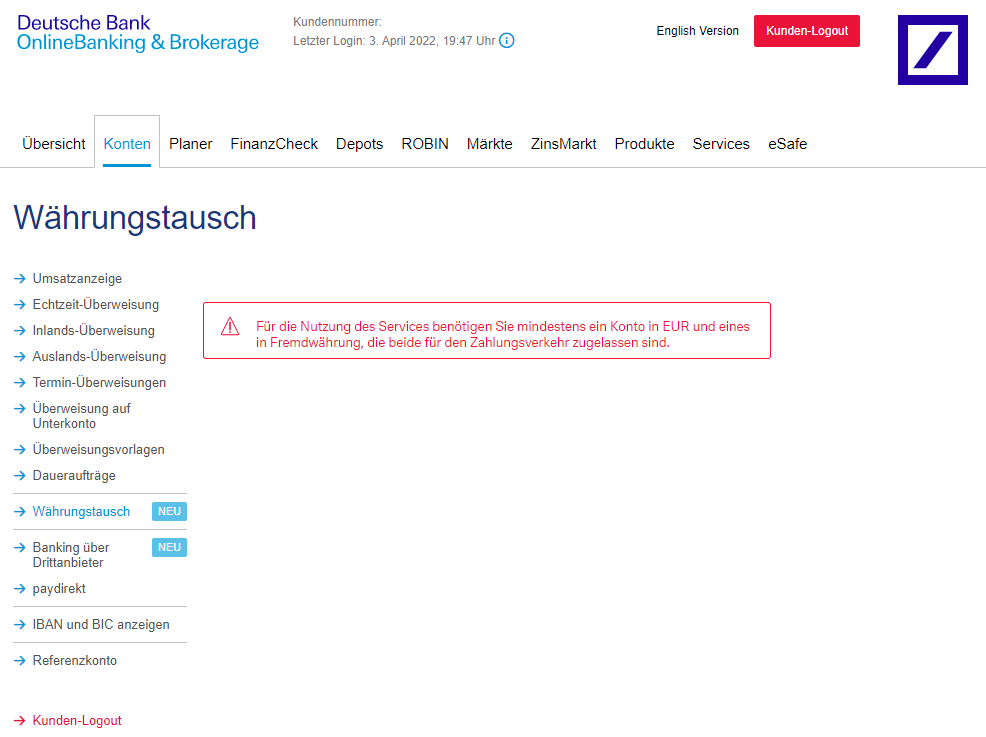Click the arrow icon before Umsatzanzeige
The width and height of the screenshot is (986, 737).
pyautogui.click(x=20, y=279)
